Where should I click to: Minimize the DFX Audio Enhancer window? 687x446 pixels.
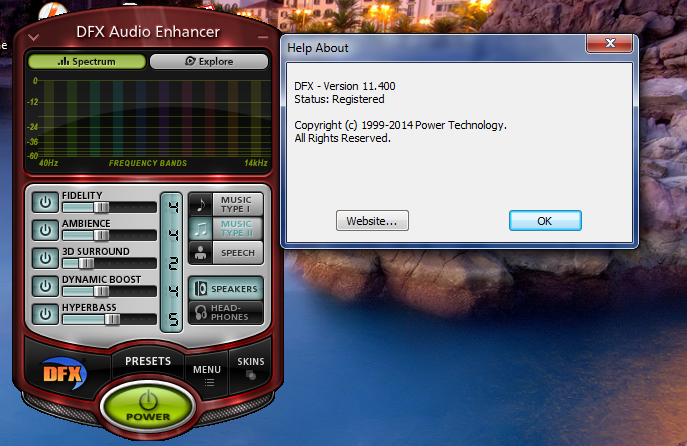[263, 37]
